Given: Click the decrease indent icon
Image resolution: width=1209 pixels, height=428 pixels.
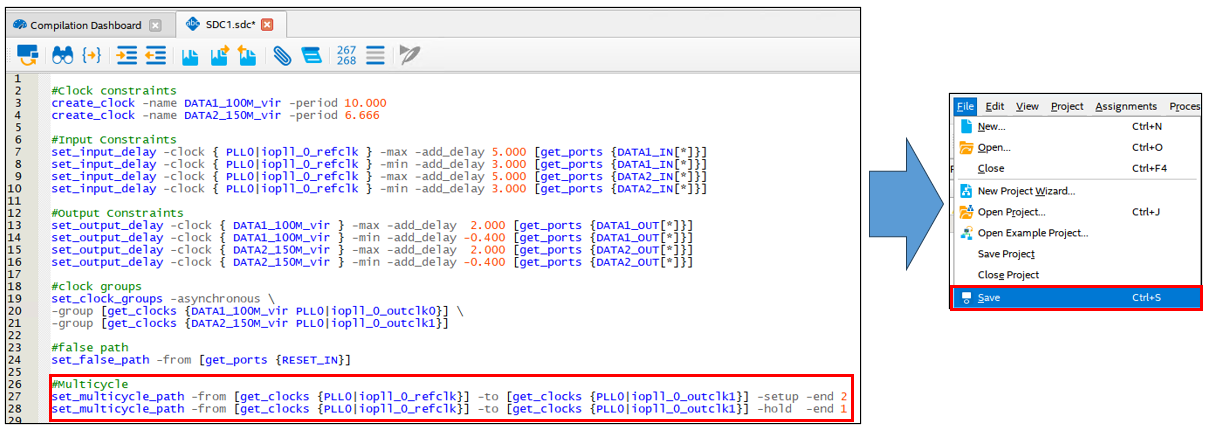Looking at the screenshot, I should point(155,55).
